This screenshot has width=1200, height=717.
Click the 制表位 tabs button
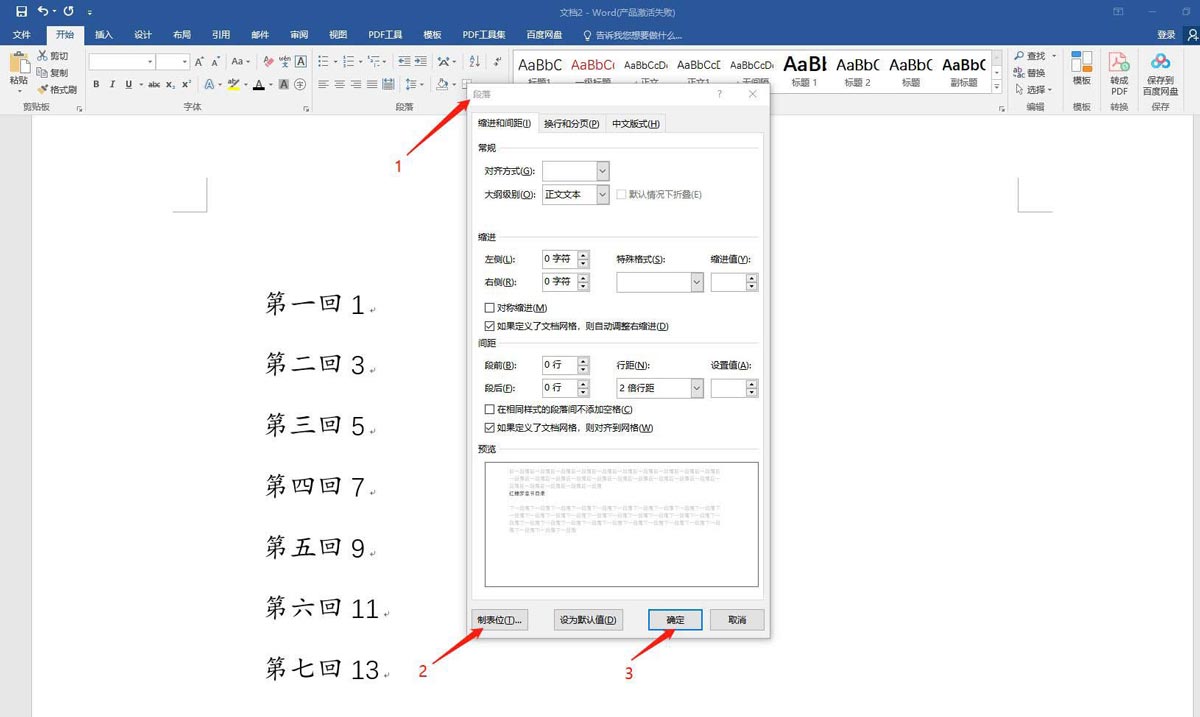[500, 620]
